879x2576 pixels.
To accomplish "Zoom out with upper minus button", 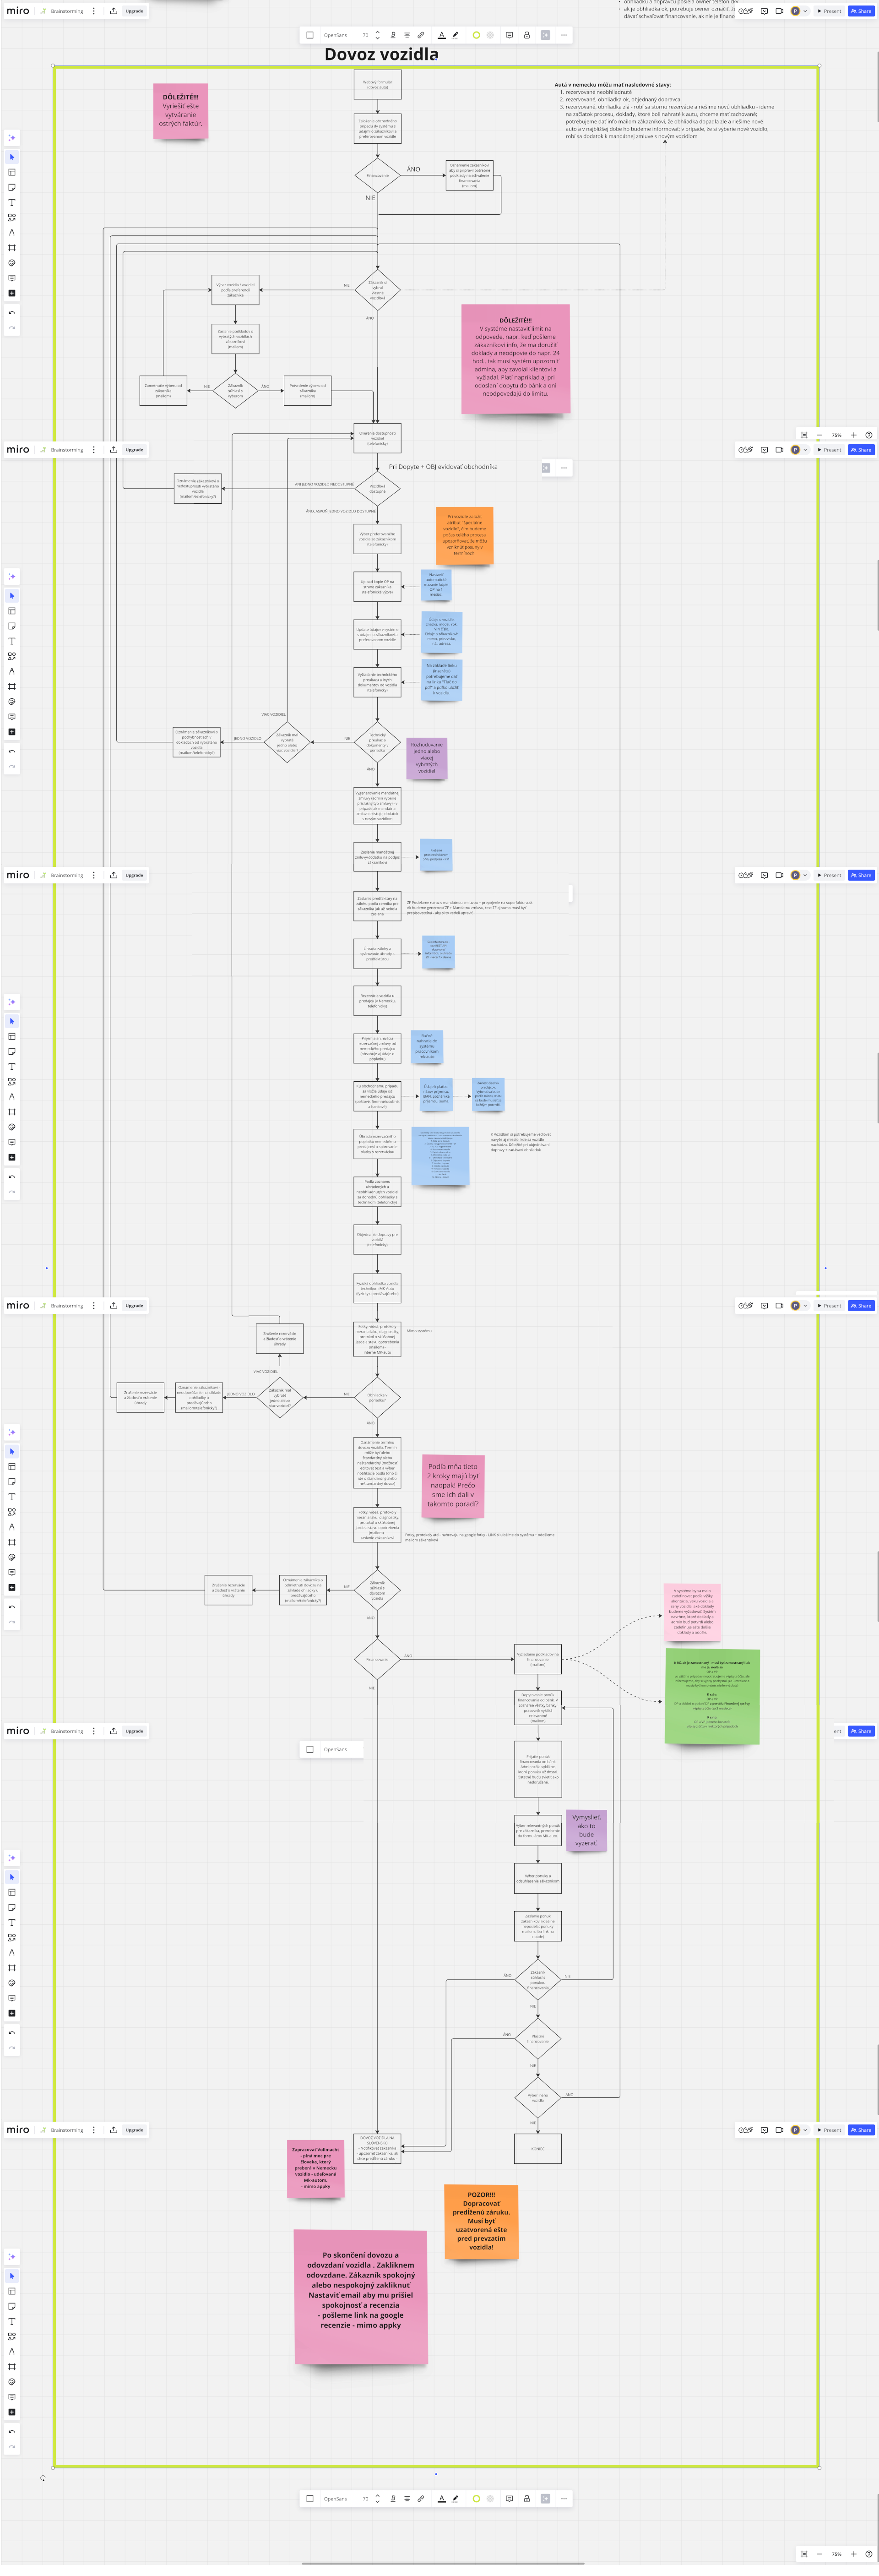I will 819,435.
